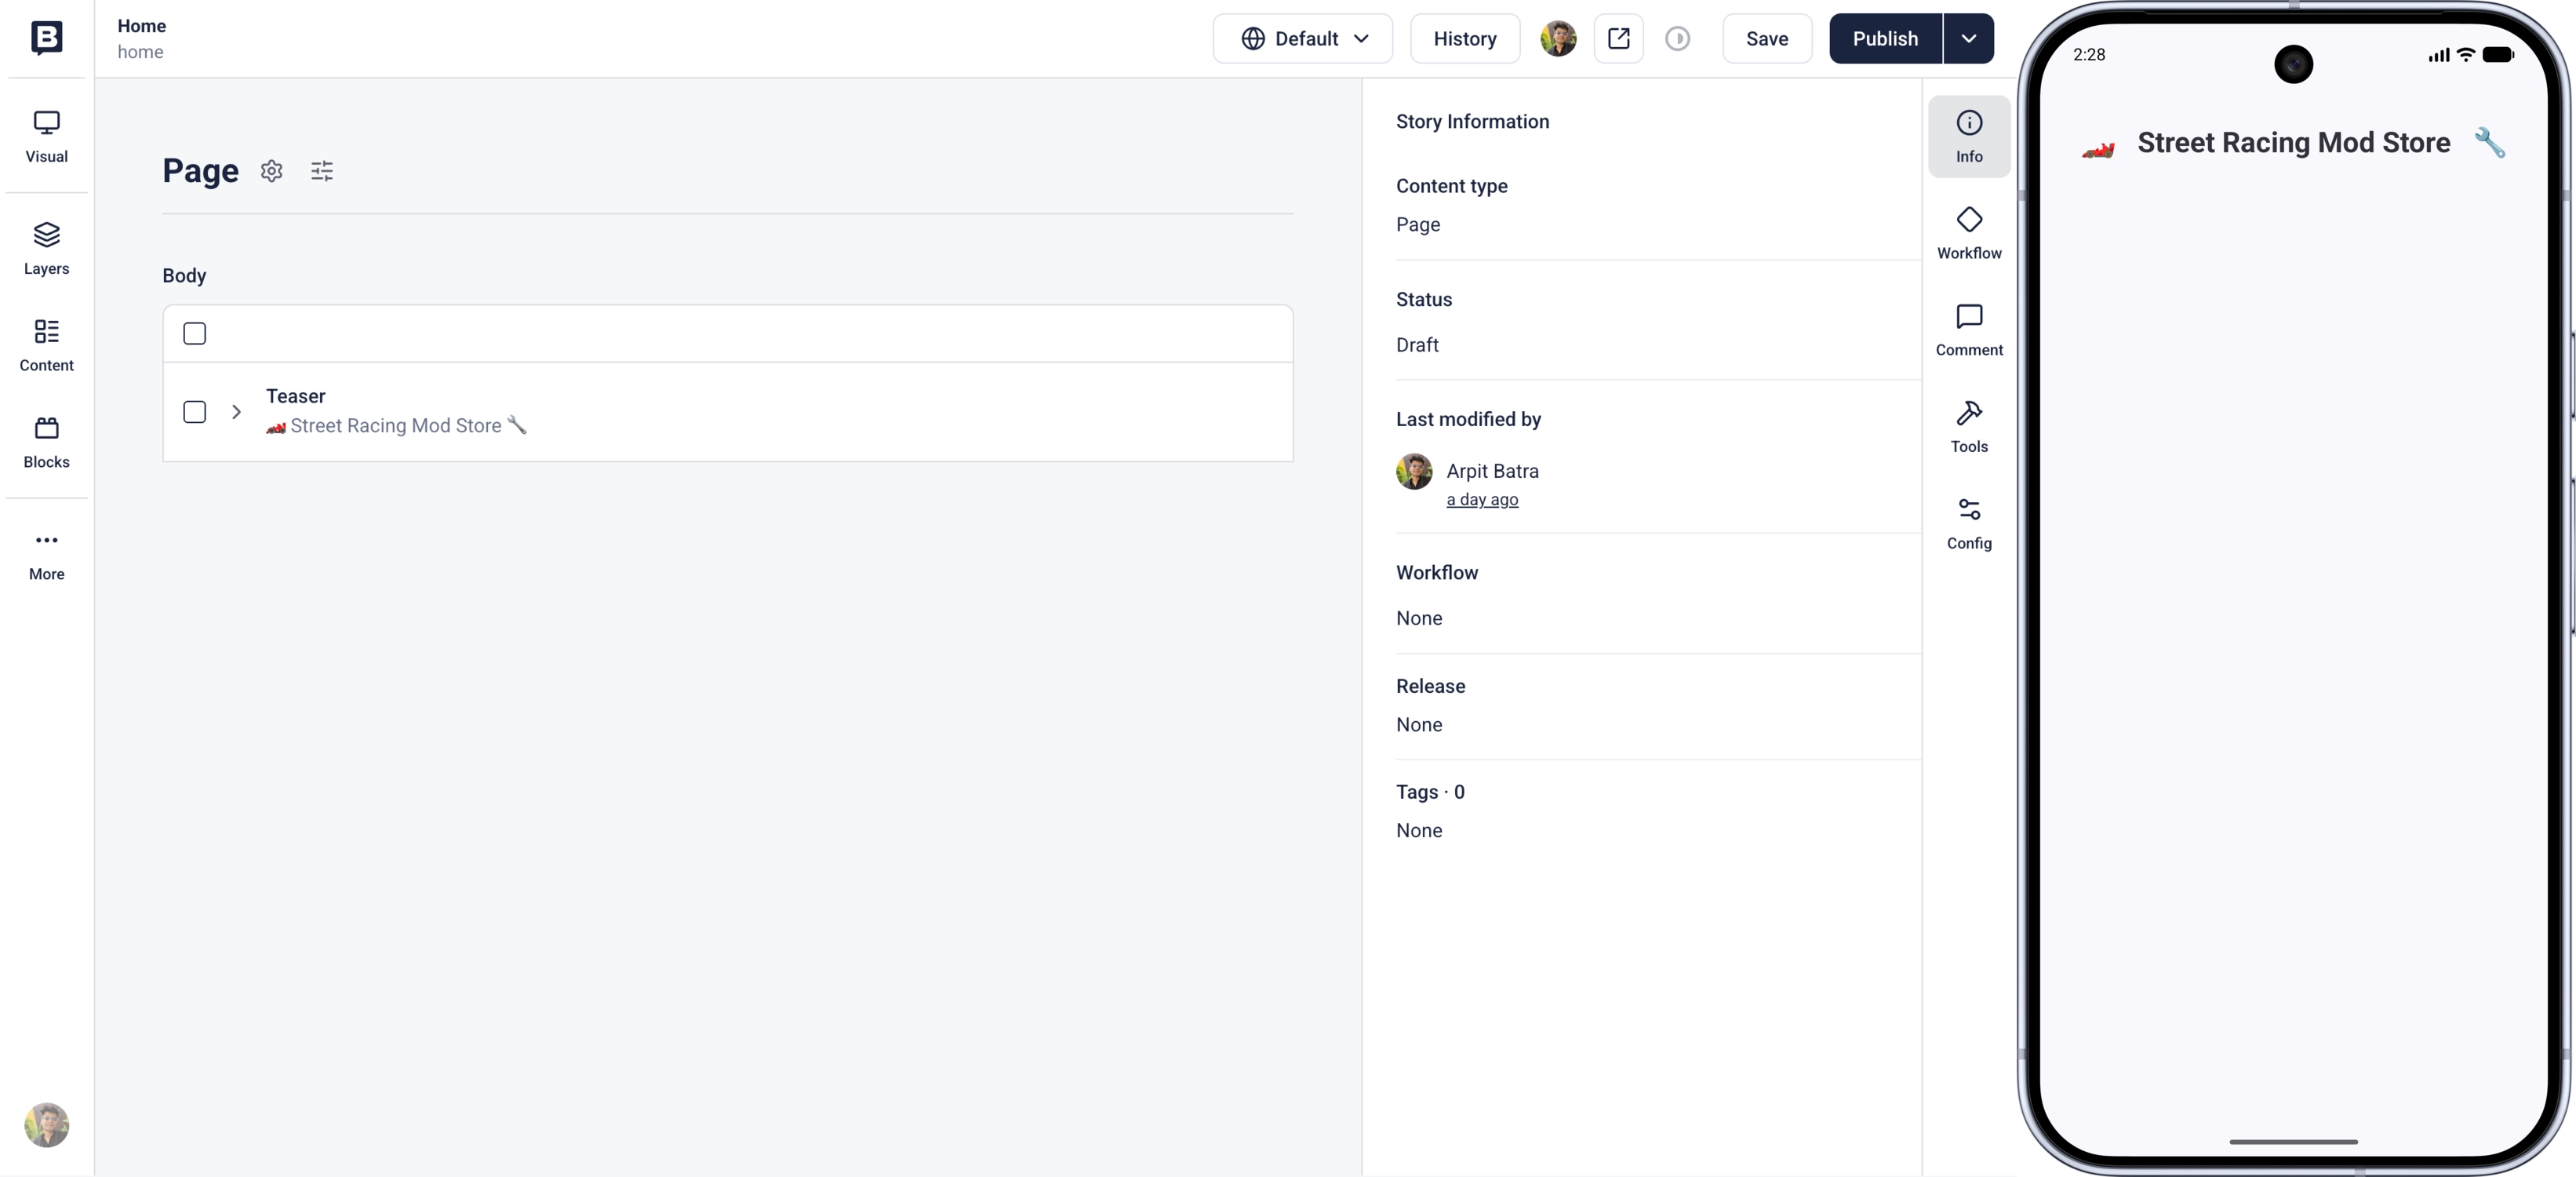The height and width of the screenshot is (1177, 2576).
Task: Open preview in new tab icon
Action: [1619, 38]
